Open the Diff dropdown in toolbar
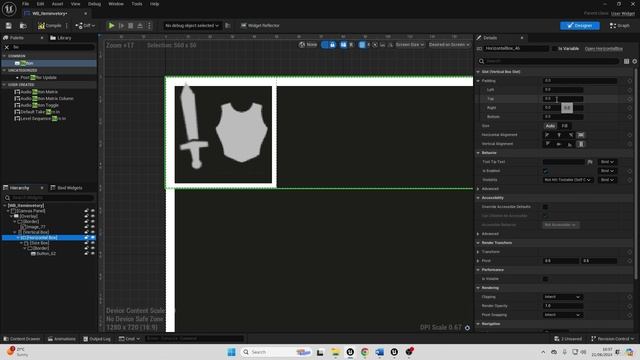The image size is (640, 360). [x=85, y=25]
